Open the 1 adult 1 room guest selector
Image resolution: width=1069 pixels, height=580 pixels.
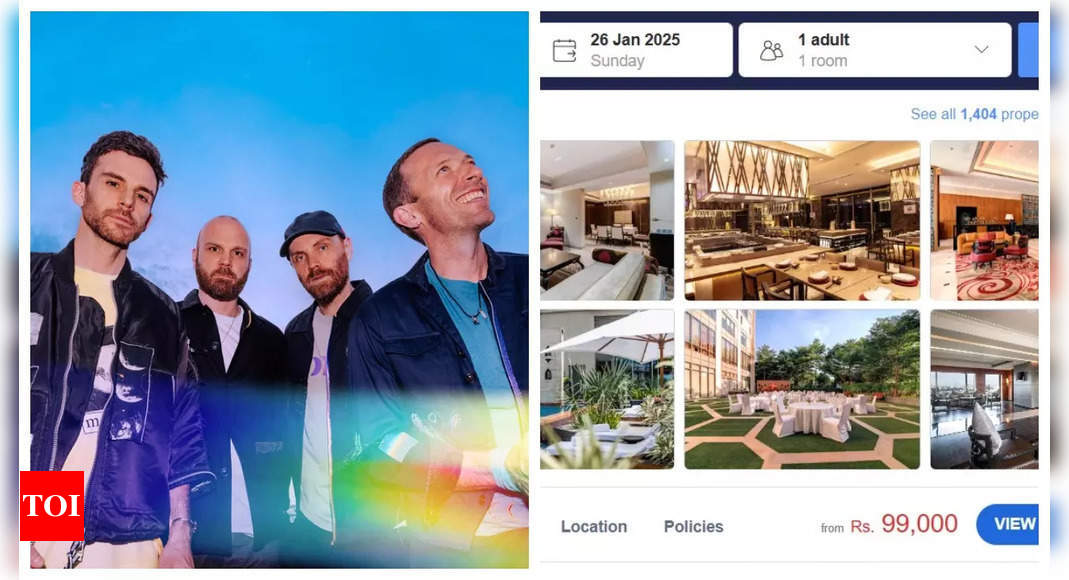[875, 50]
